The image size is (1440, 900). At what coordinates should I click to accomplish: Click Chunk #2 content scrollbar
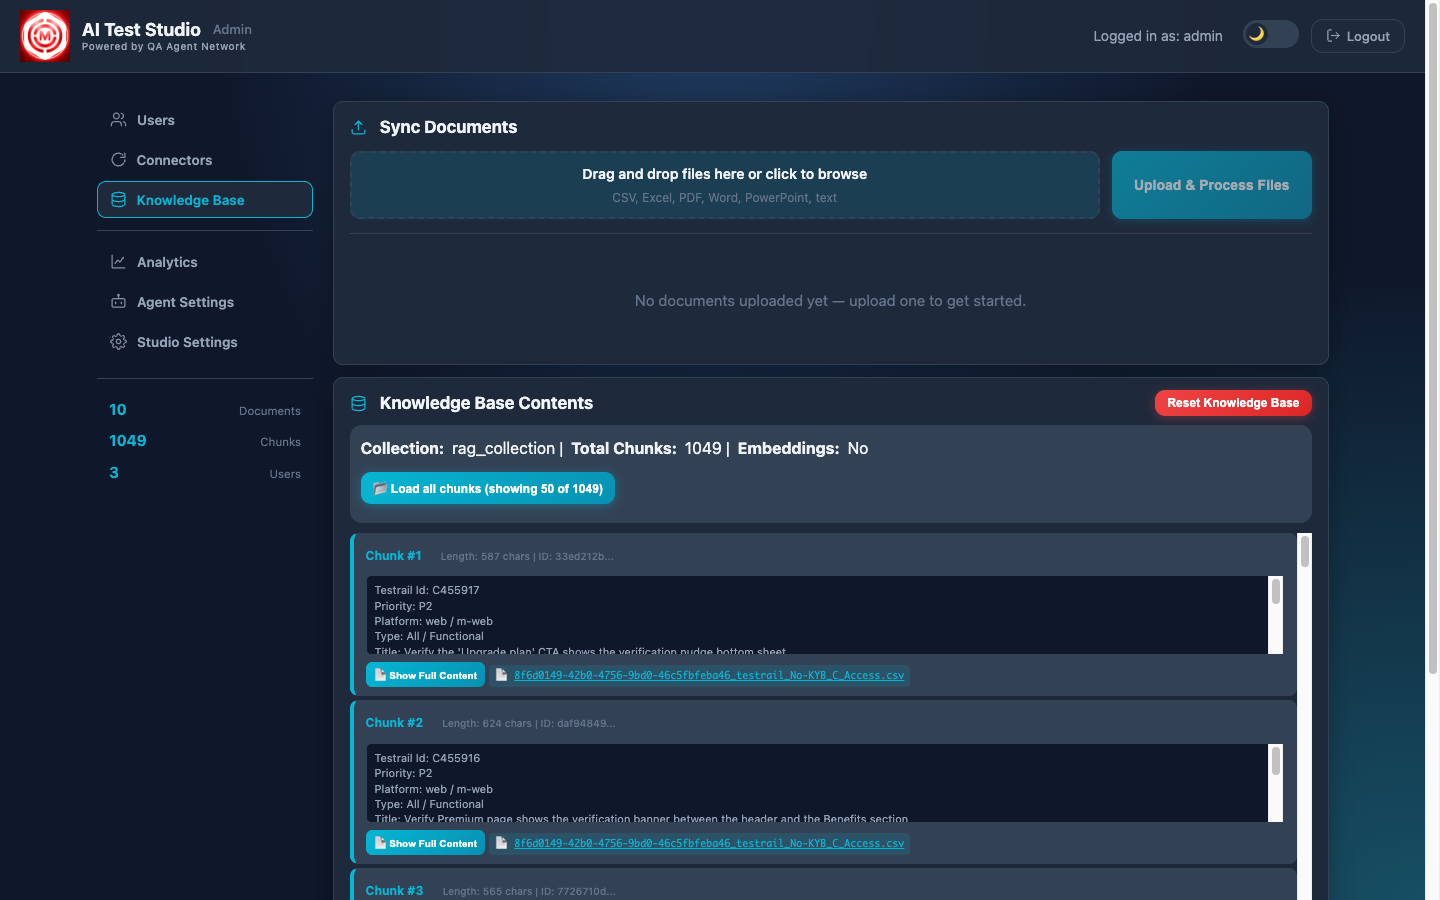1276,783
